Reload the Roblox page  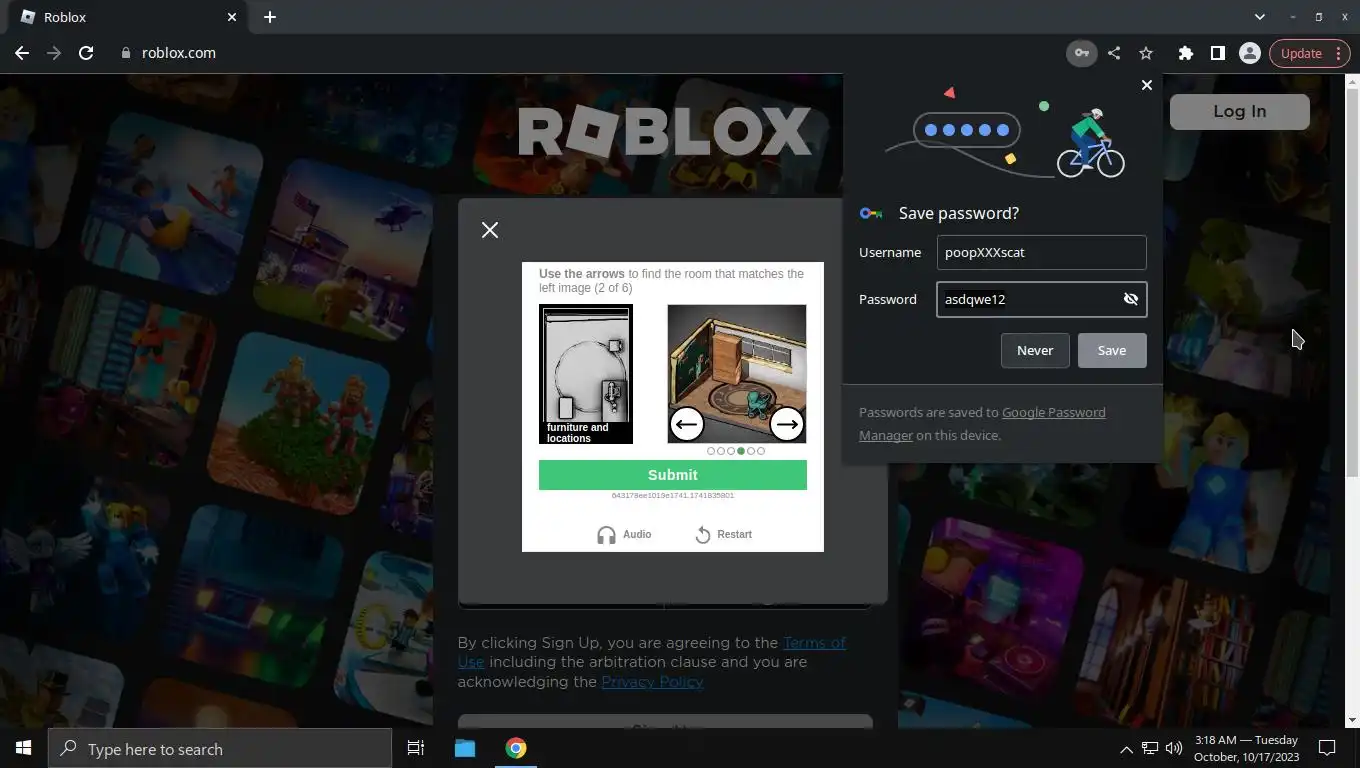[86, 53]
